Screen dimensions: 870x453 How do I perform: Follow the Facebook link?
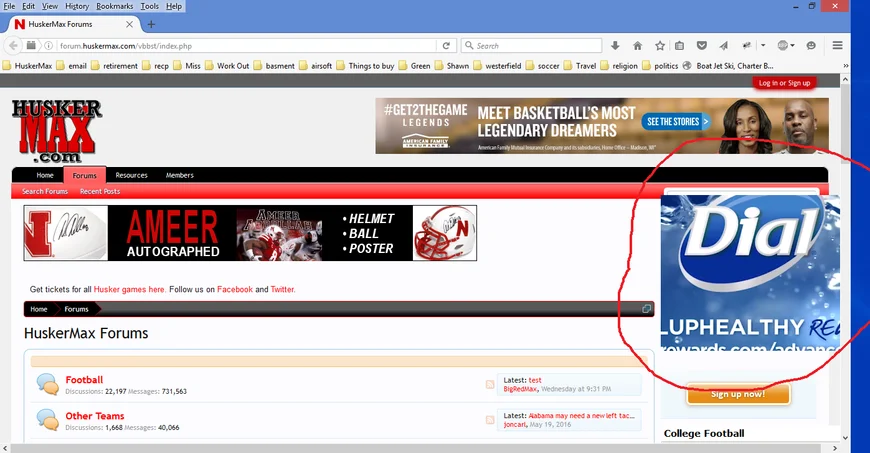tap(235, 289)
